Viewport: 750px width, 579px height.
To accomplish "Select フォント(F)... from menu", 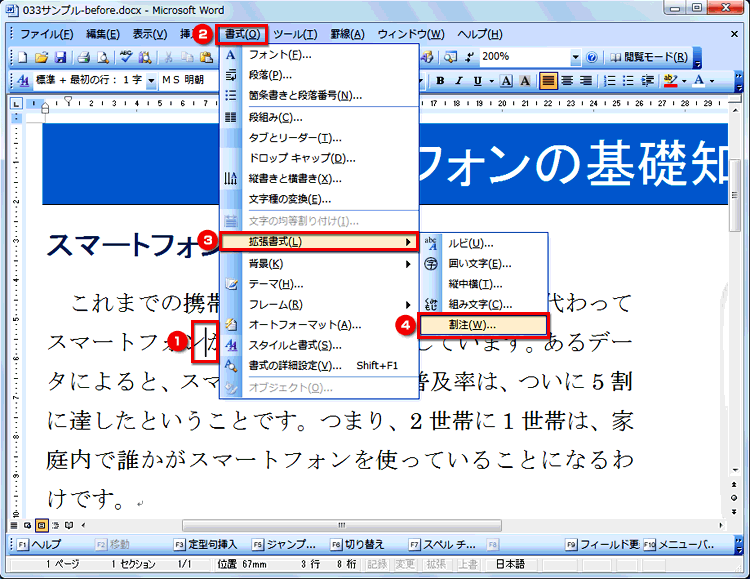I will pos(319,55).
